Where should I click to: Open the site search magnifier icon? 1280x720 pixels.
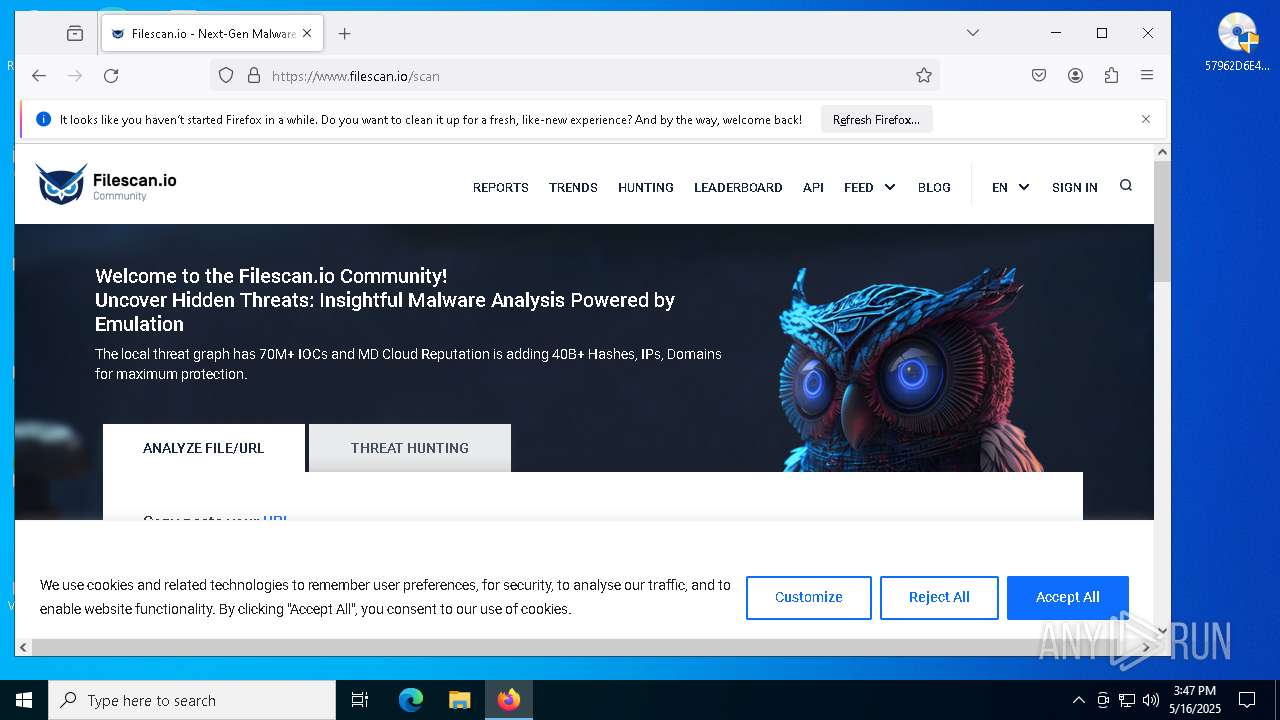[x=1126, y=185]
